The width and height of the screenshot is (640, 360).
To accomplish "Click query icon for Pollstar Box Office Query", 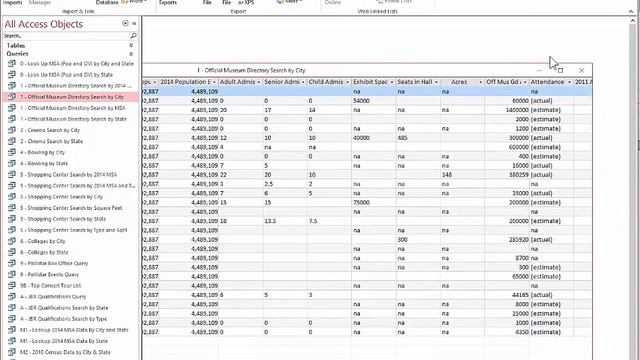I will point(12,263).
